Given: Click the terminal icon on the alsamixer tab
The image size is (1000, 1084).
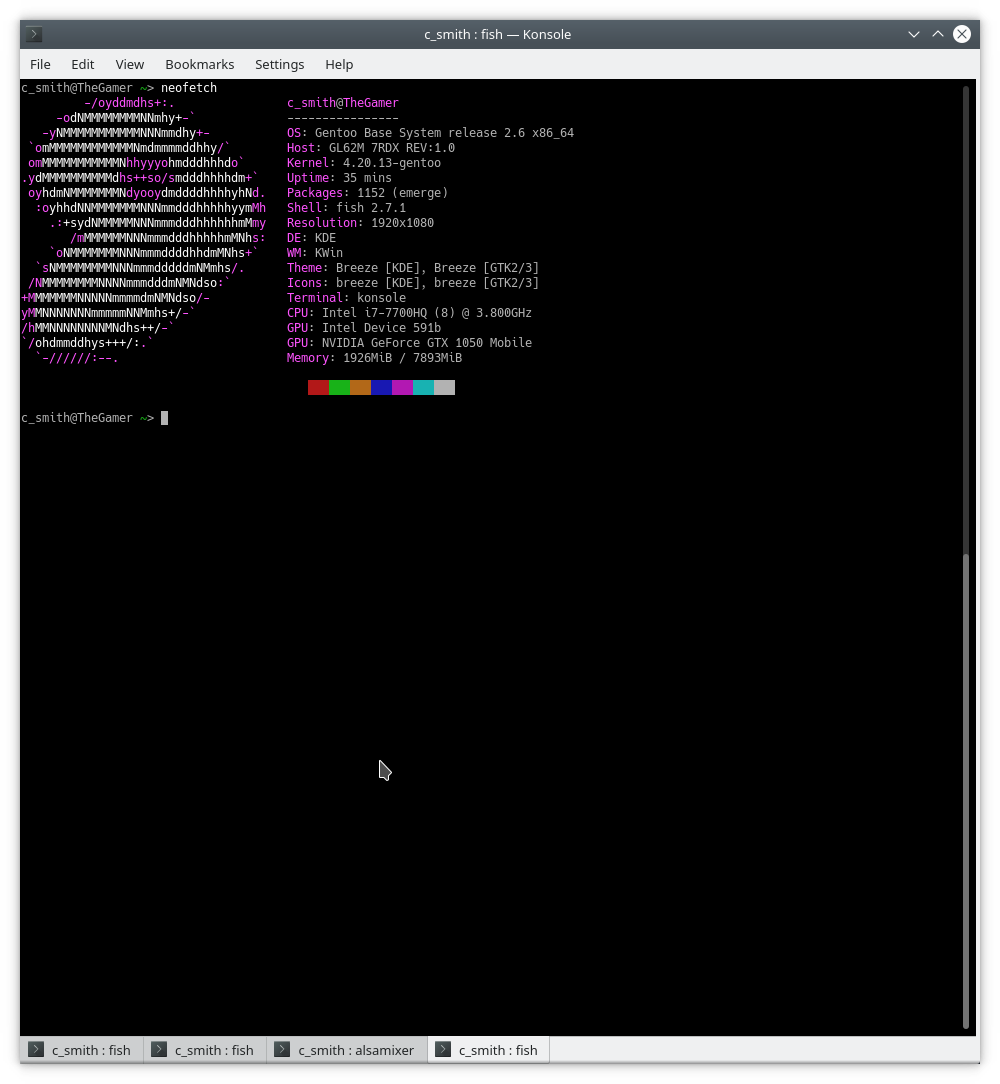Looking at the screenshot, I should point(281,1049).
